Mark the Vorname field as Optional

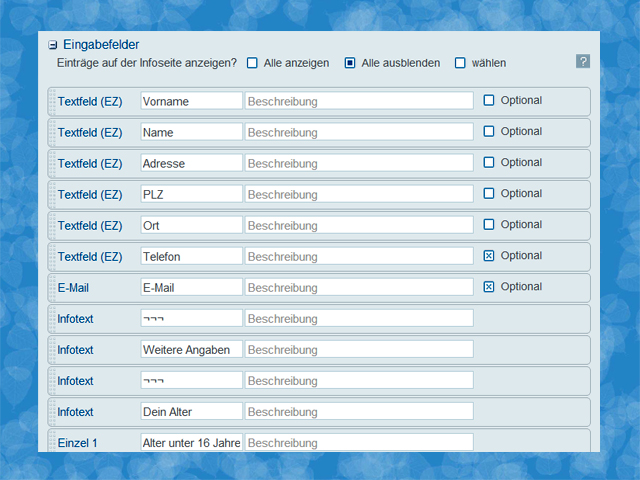pyautogui.click(x=489, y=100)
